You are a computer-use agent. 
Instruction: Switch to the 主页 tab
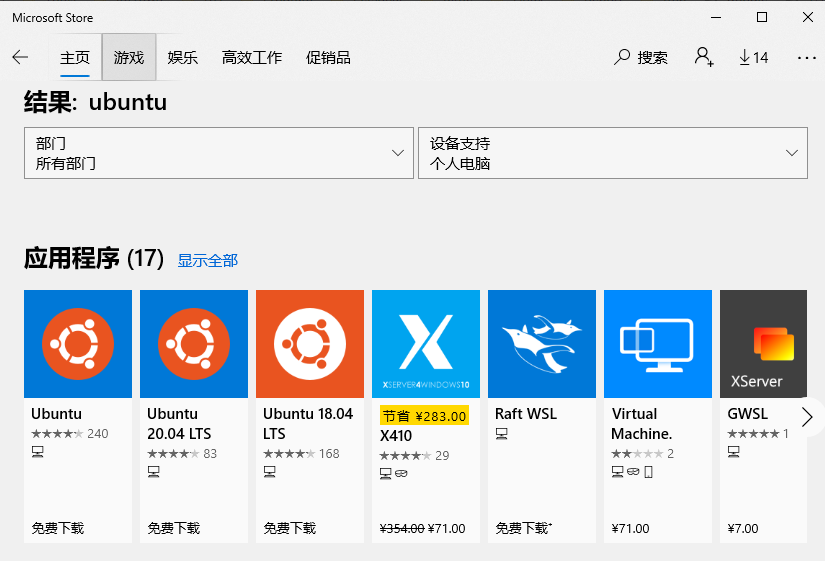pos(75,57)
